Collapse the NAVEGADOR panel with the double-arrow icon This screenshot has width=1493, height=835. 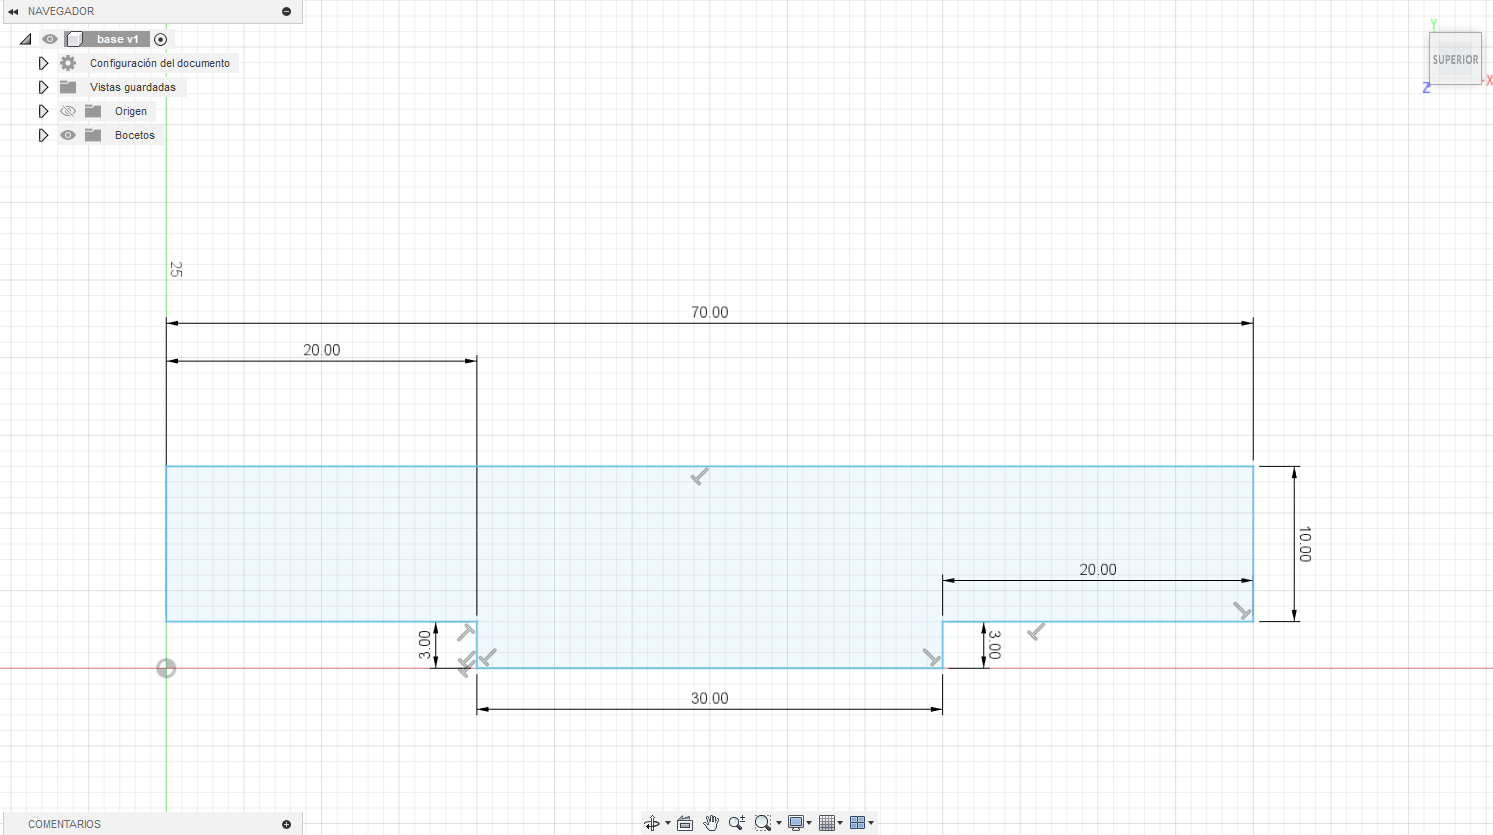pyautogui.click(x=13, y=11)
